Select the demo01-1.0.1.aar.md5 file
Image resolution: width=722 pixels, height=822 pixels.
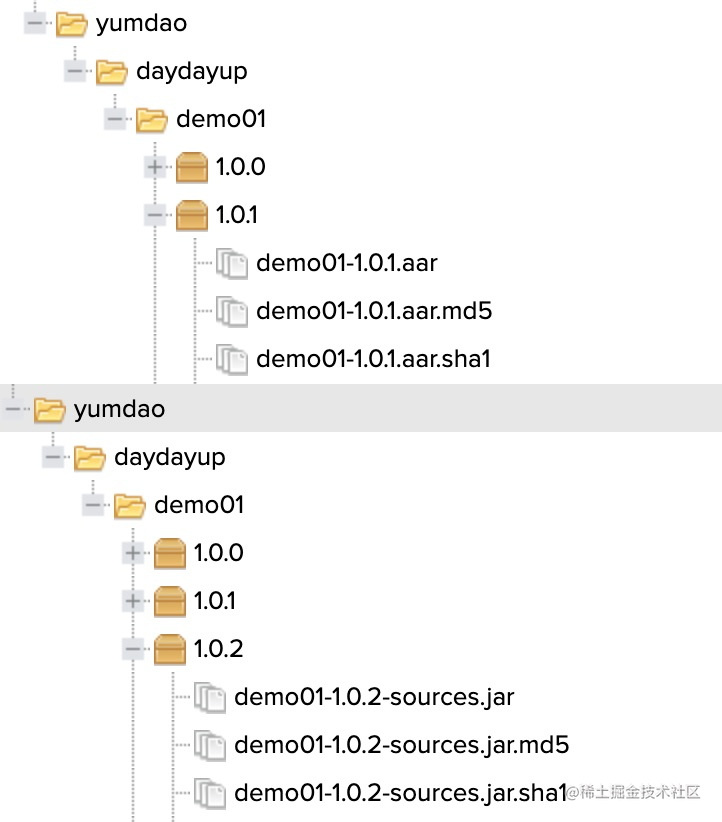(x=373, y=311)
